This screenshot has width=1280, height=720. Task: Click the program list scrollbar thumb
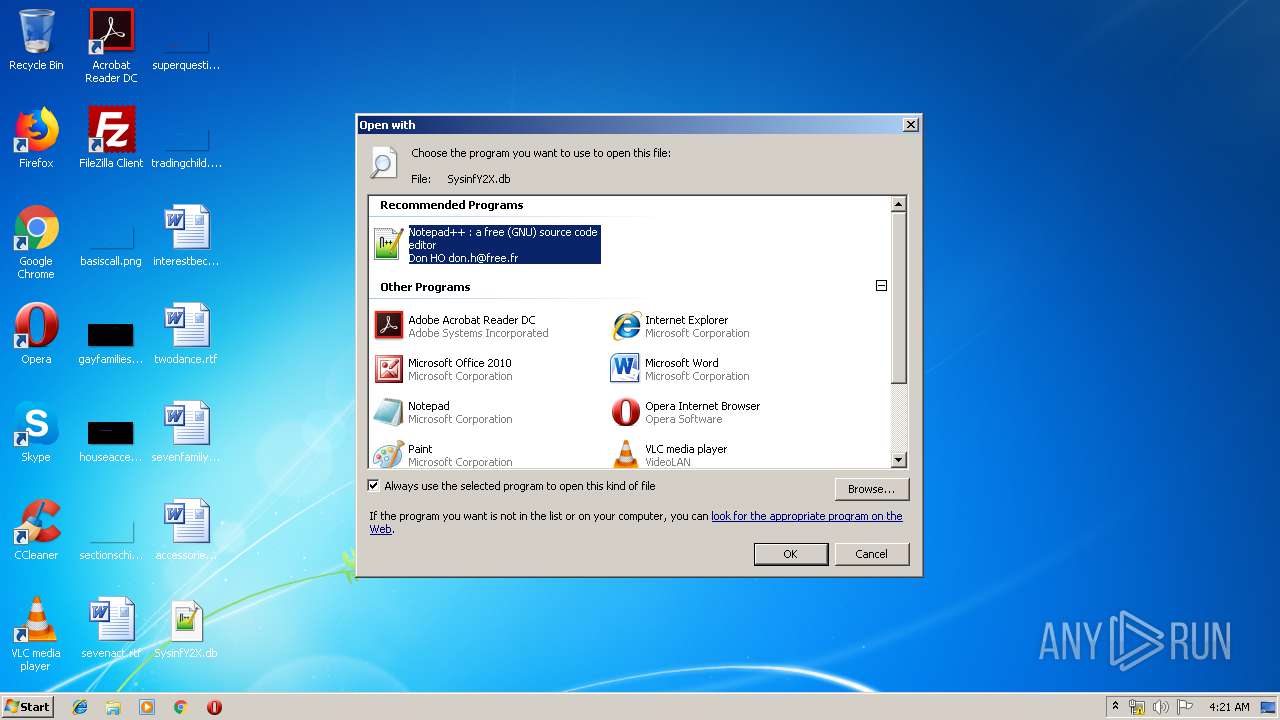pyautogui.click(x=898, y=298)
